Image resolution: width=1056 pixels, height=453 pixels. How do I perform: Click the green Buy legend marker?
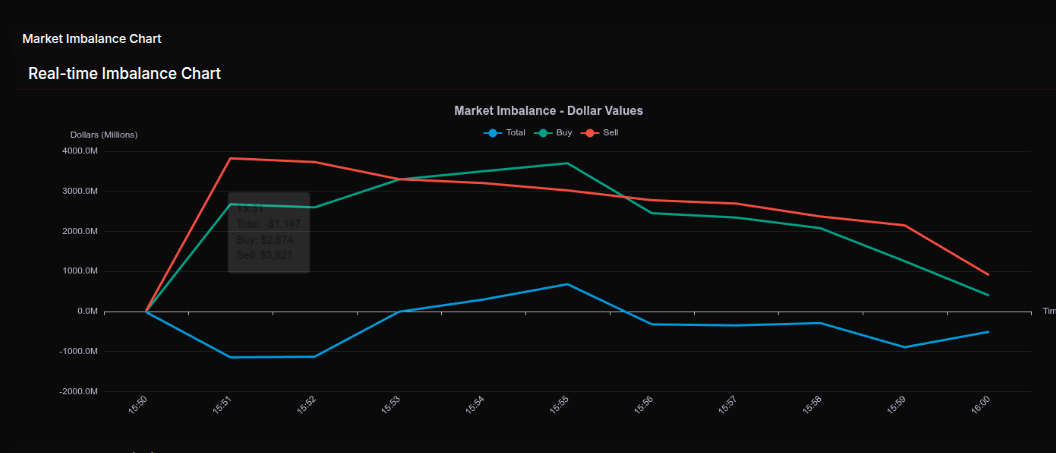point(544,133)
